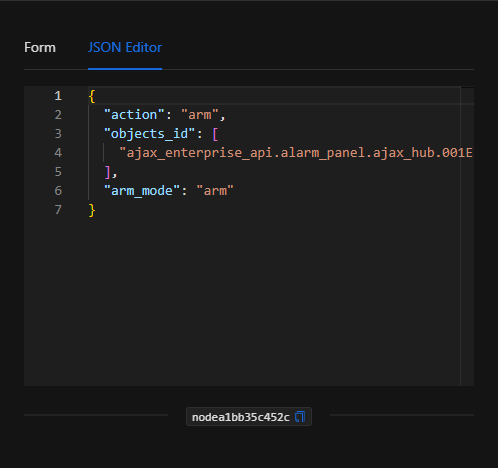Click the opening square bracket after objects_id
Screen dimensions: 498x468
[x=215, y=134]
